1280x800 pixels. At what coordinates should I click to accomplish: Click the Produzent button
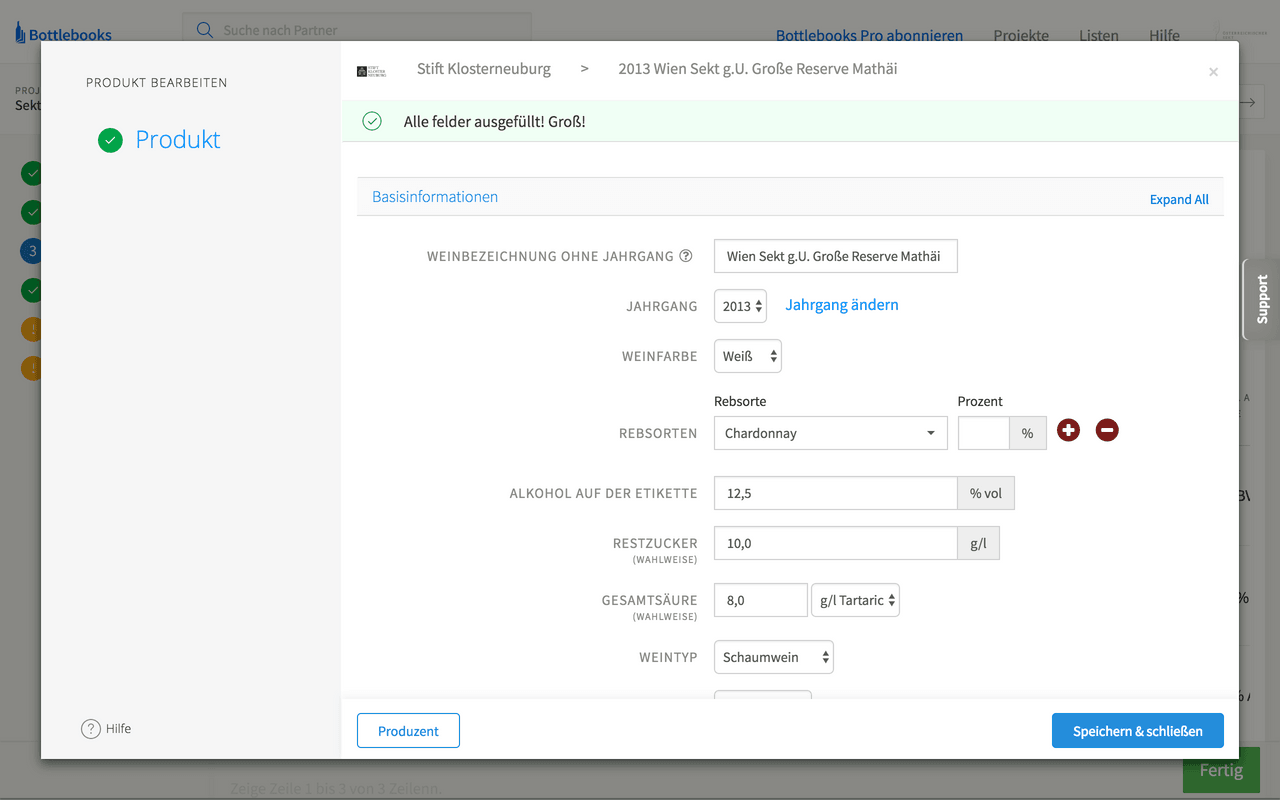(408, 731)
